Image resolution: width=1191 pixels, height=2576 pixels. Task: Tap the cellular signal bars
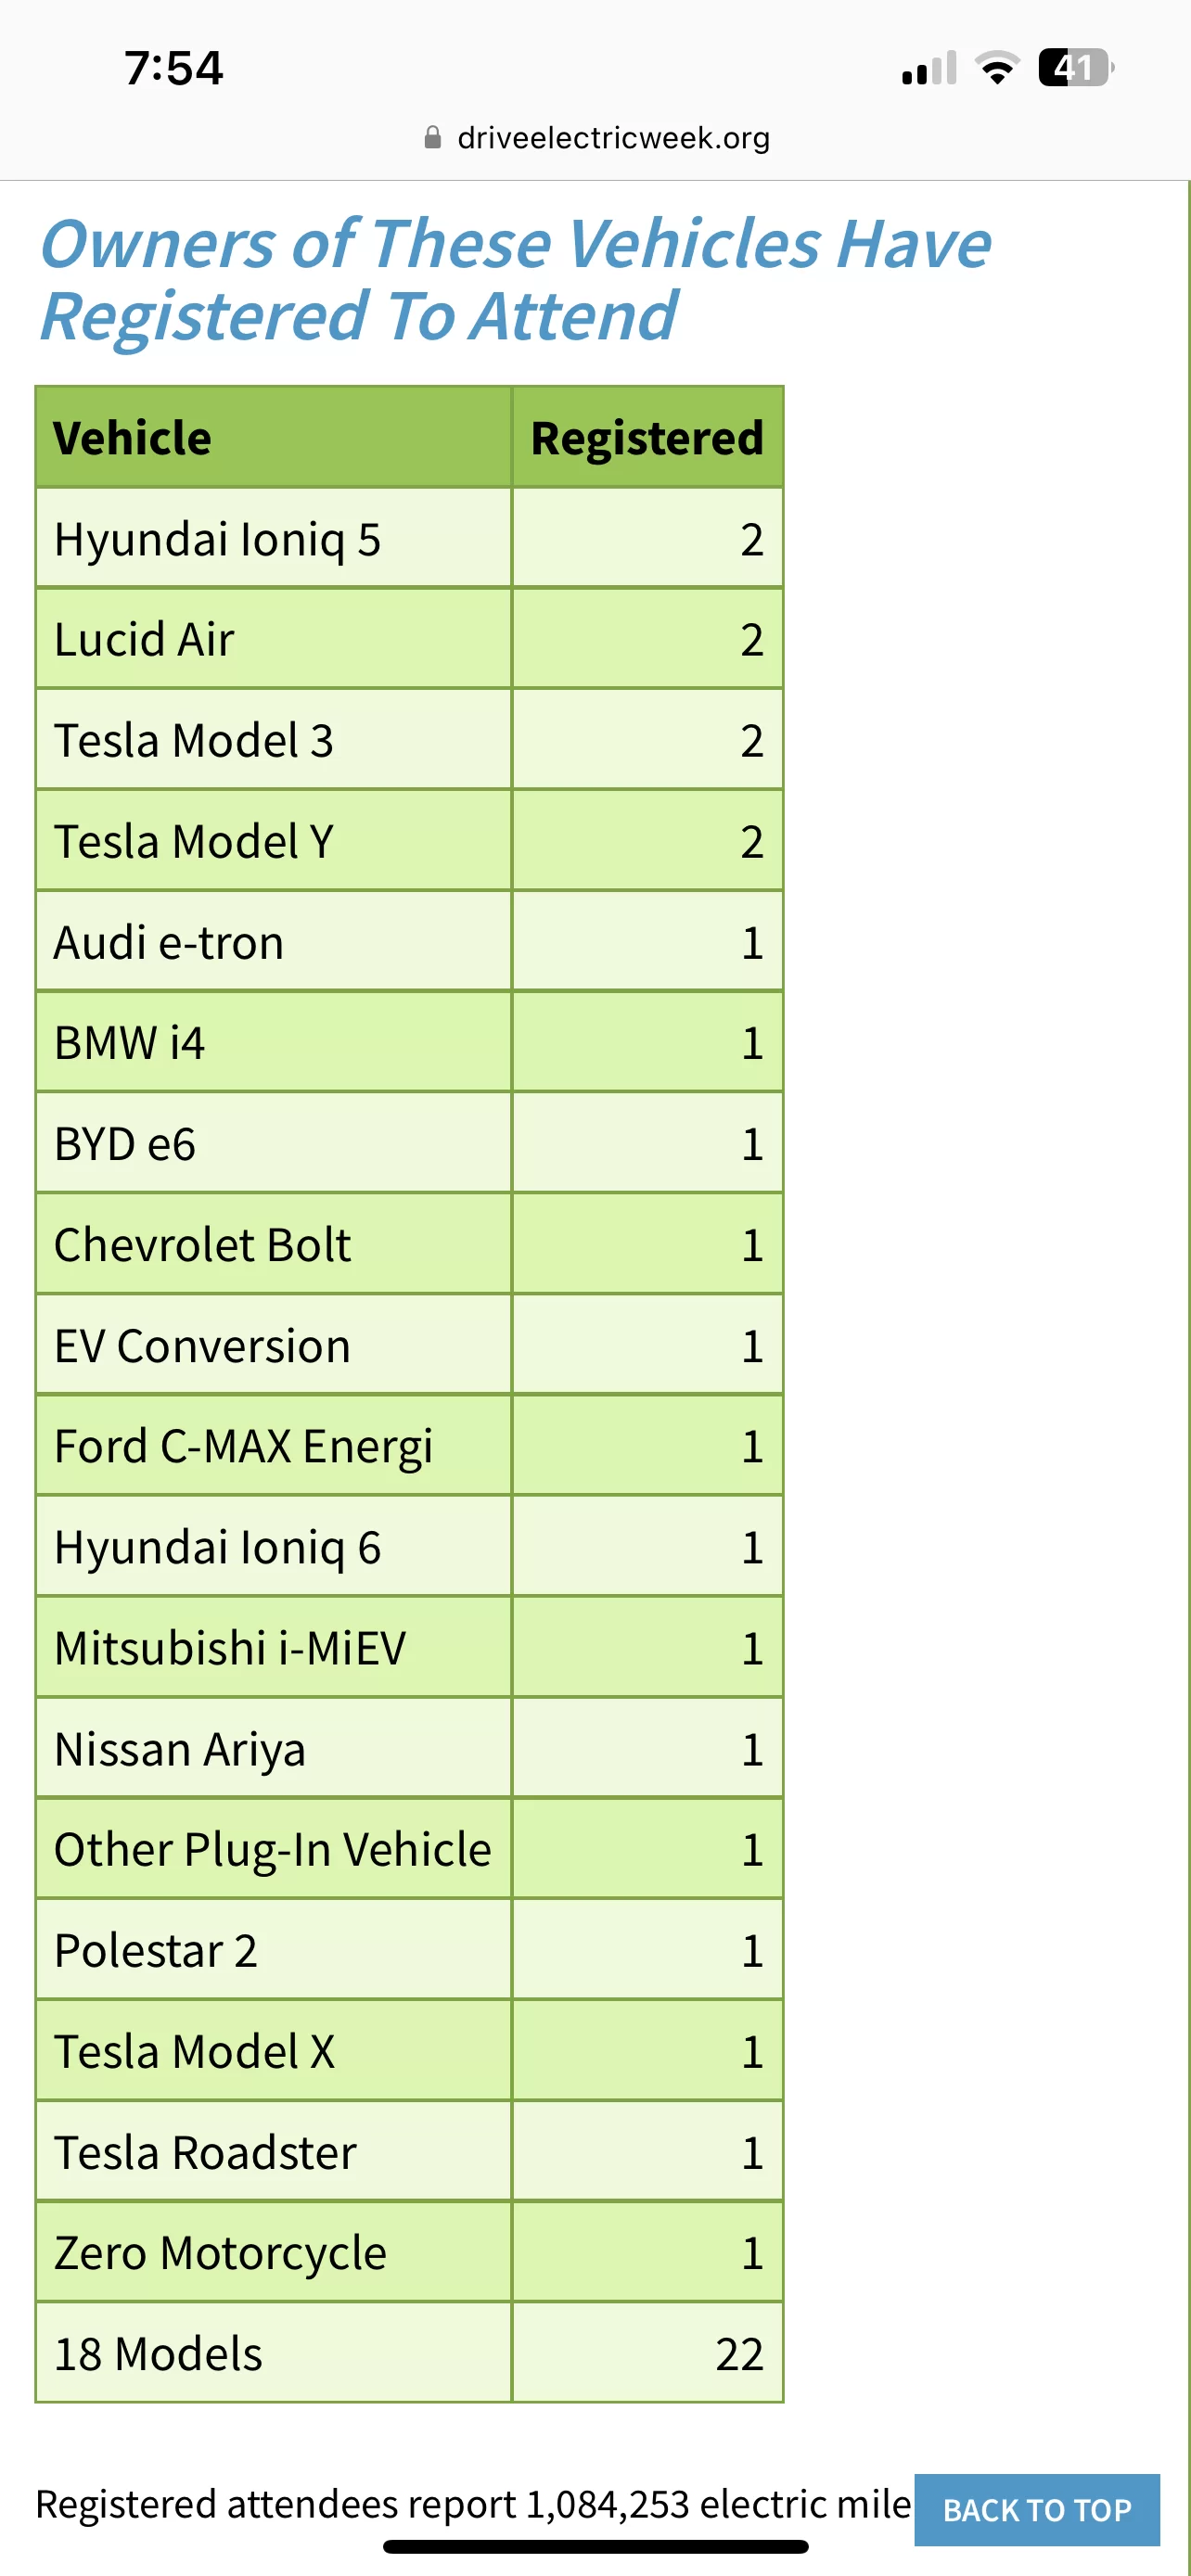(x=929, y=68)
